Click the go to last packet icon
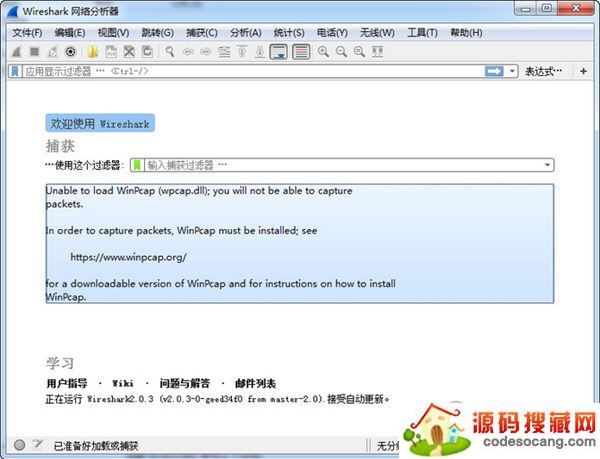600x459 pixels. [260, 52]
